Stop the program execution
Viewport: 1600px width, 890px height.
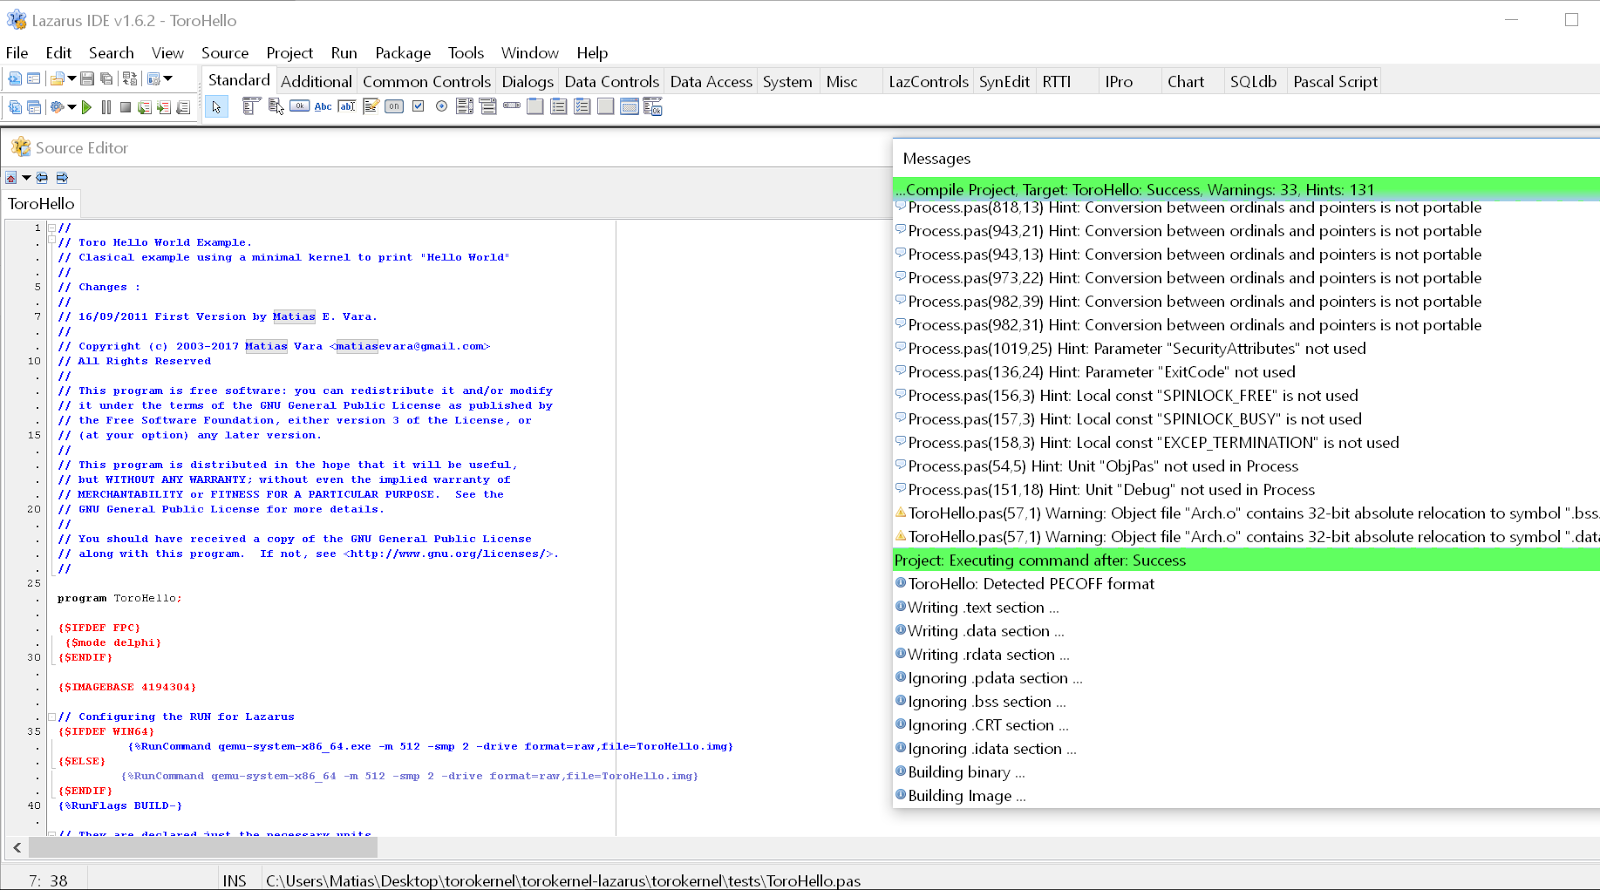(125, 107)
